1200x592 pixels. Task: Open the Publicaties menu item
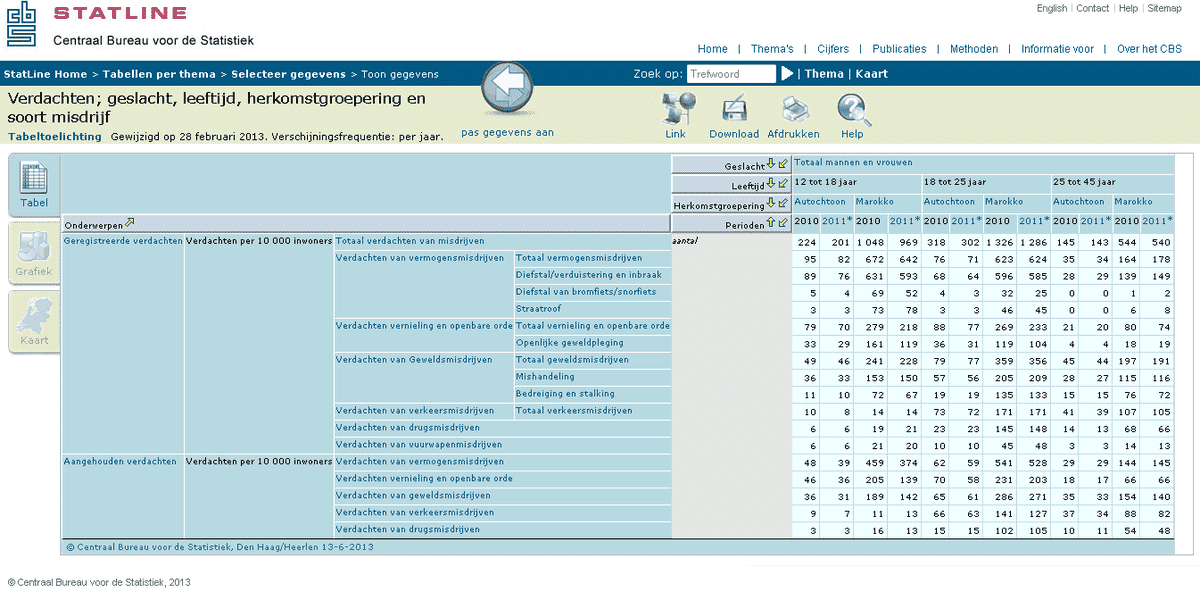tap(899, 49)
